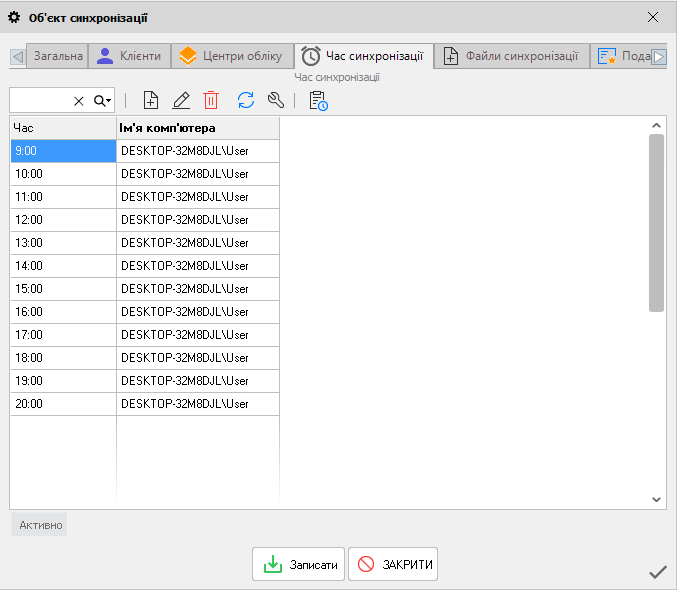This screenshot has height=590, width=677.
Task: Click the checkmark icon at bottom right
Action: (x=657, y=572)
